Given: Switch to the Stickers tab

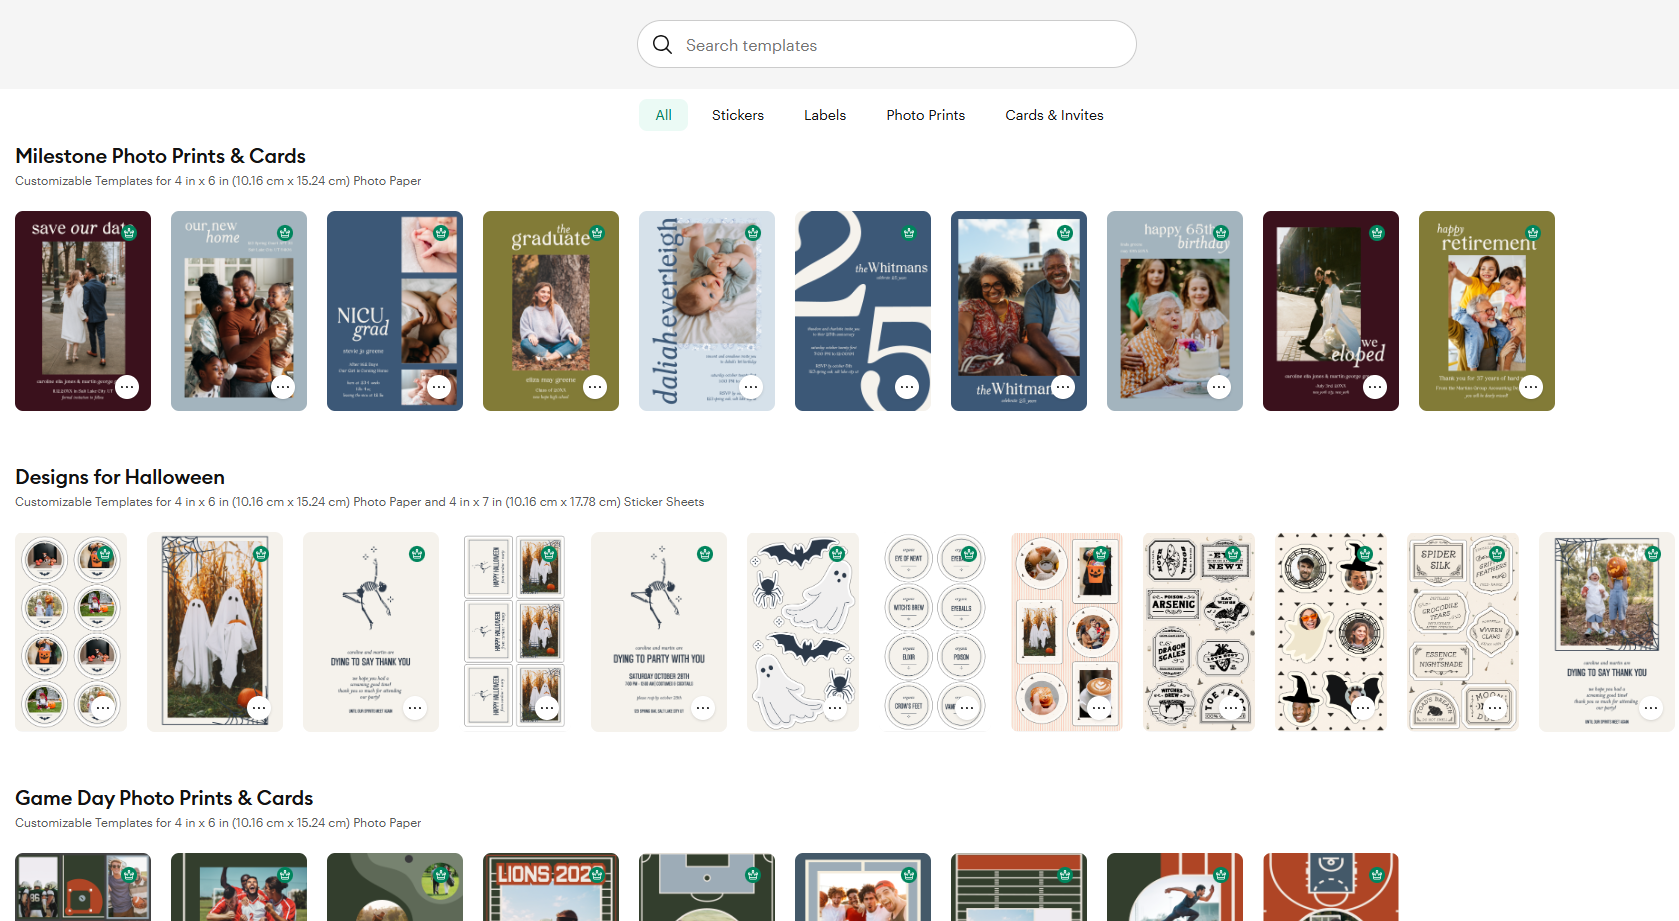Looking at the screenshot, I should click(738, 115).
